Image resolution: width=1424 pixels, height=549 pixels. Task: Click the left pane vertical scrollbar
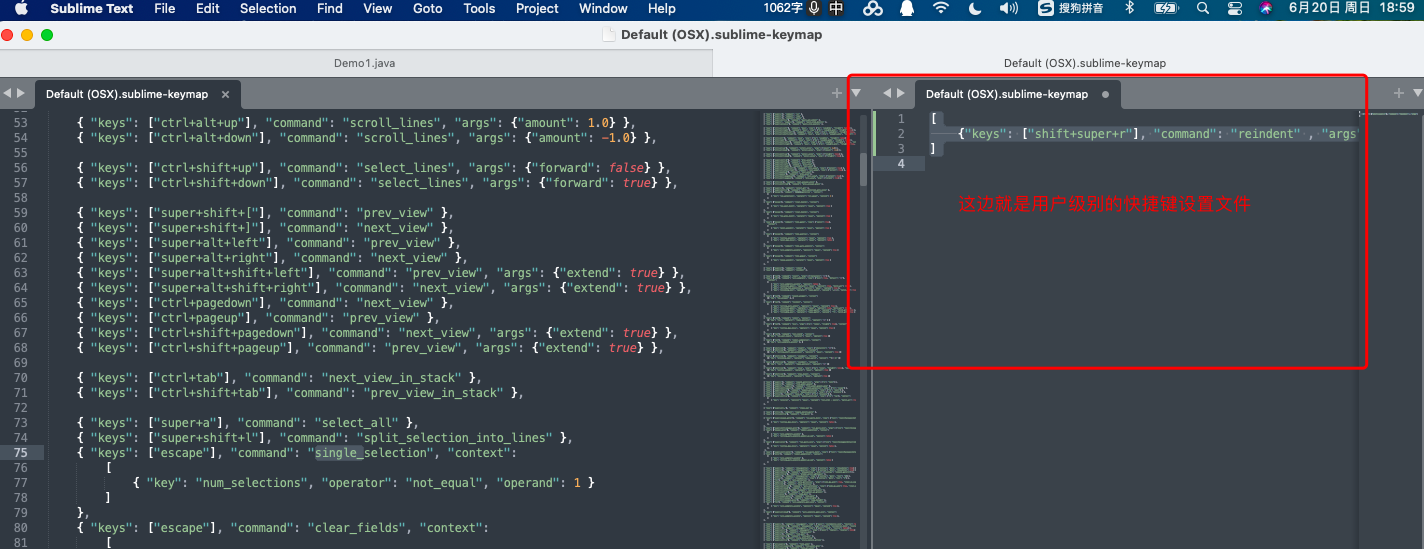[x=864, y=170]
